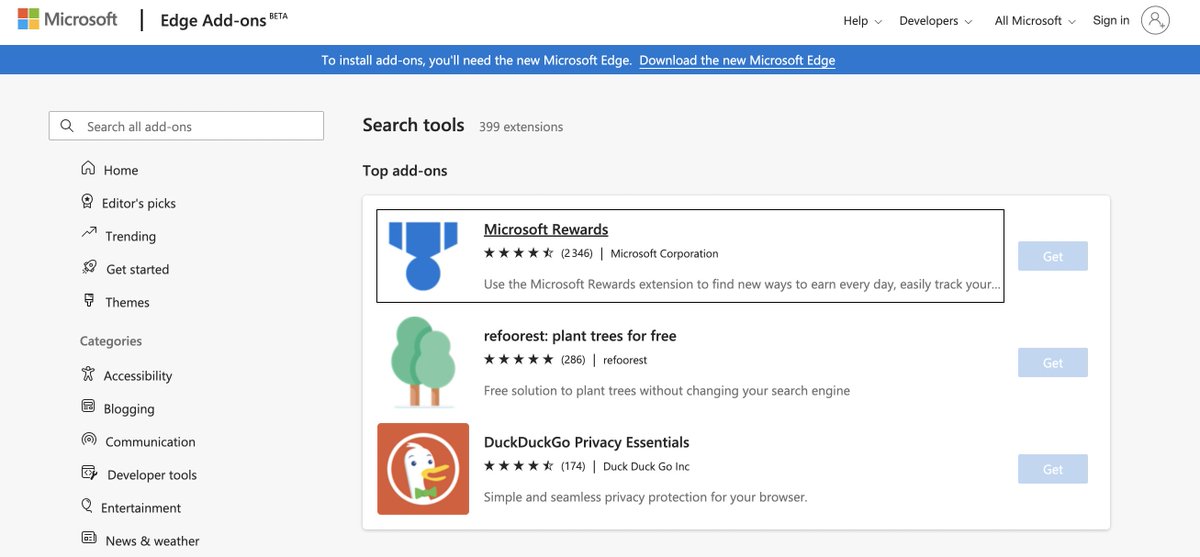This screenshot has width=1200, height=557.
Task: Open the All Microsoft dropdown
Action: click(x=1035, y=21)
